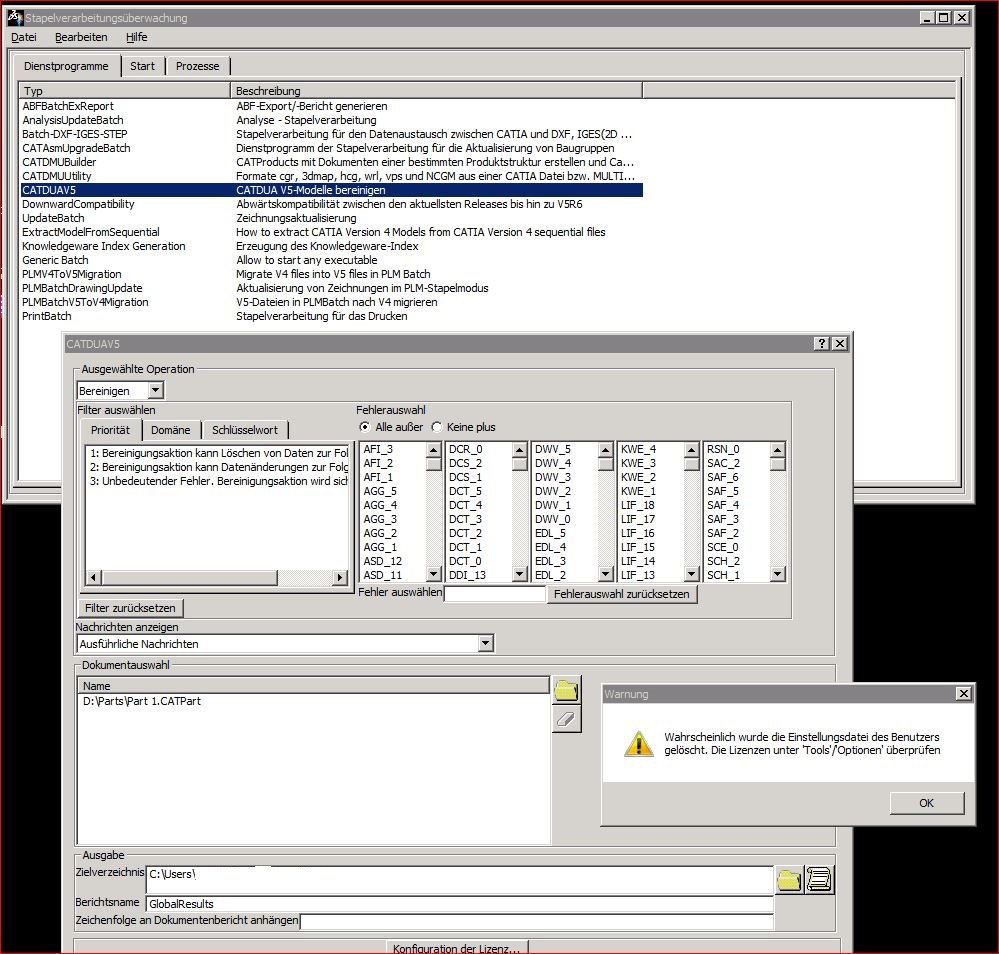
Task: Select priority 1 'Löschen von Daten' entry
Action: (x=218, y=453)
